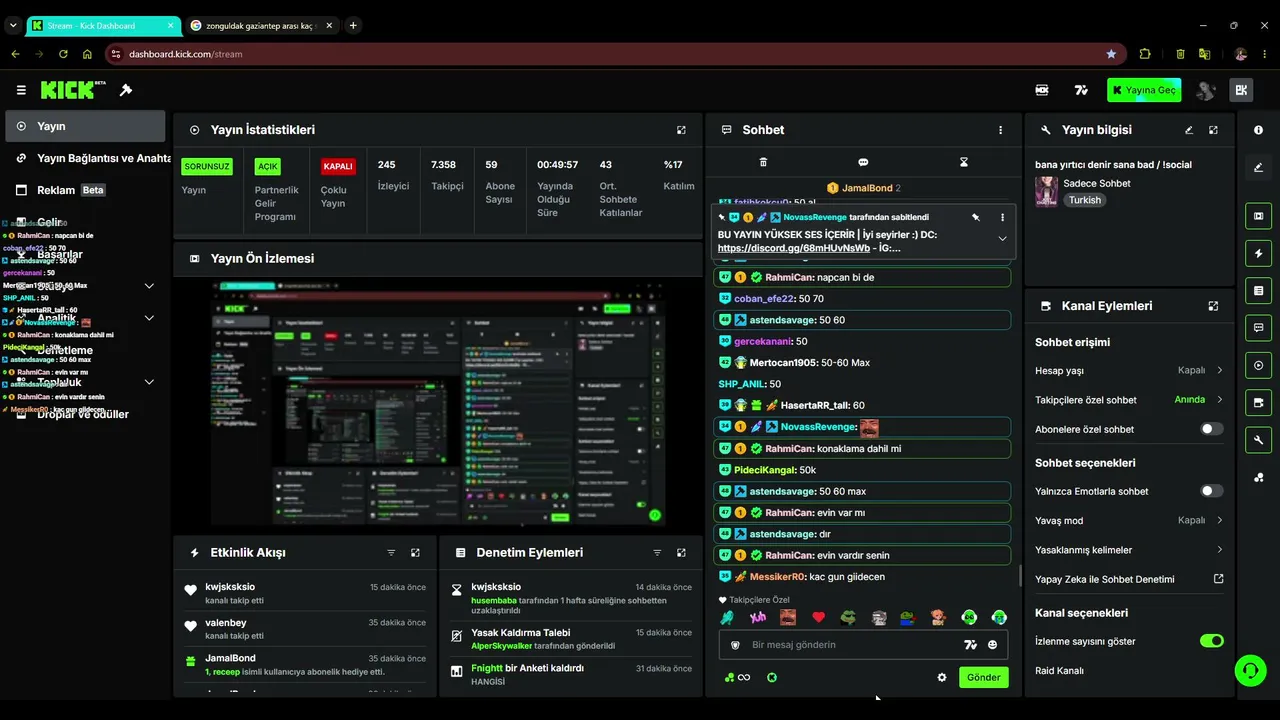Screen dimensions: 1280x720
Task: Open pinned message three-dot options
Action: 1002,217
